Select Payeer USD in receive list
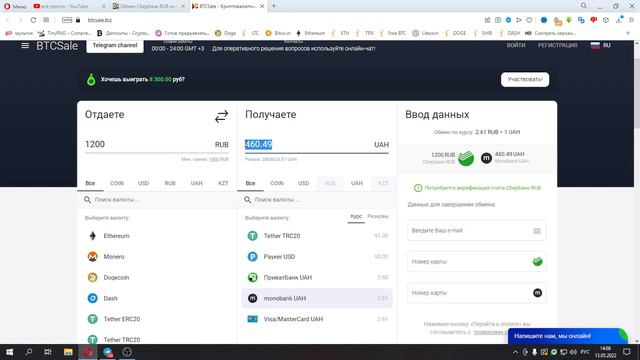The height and width of the screenshot is (360, 640). pyautogui.click(x=317, y=257)
